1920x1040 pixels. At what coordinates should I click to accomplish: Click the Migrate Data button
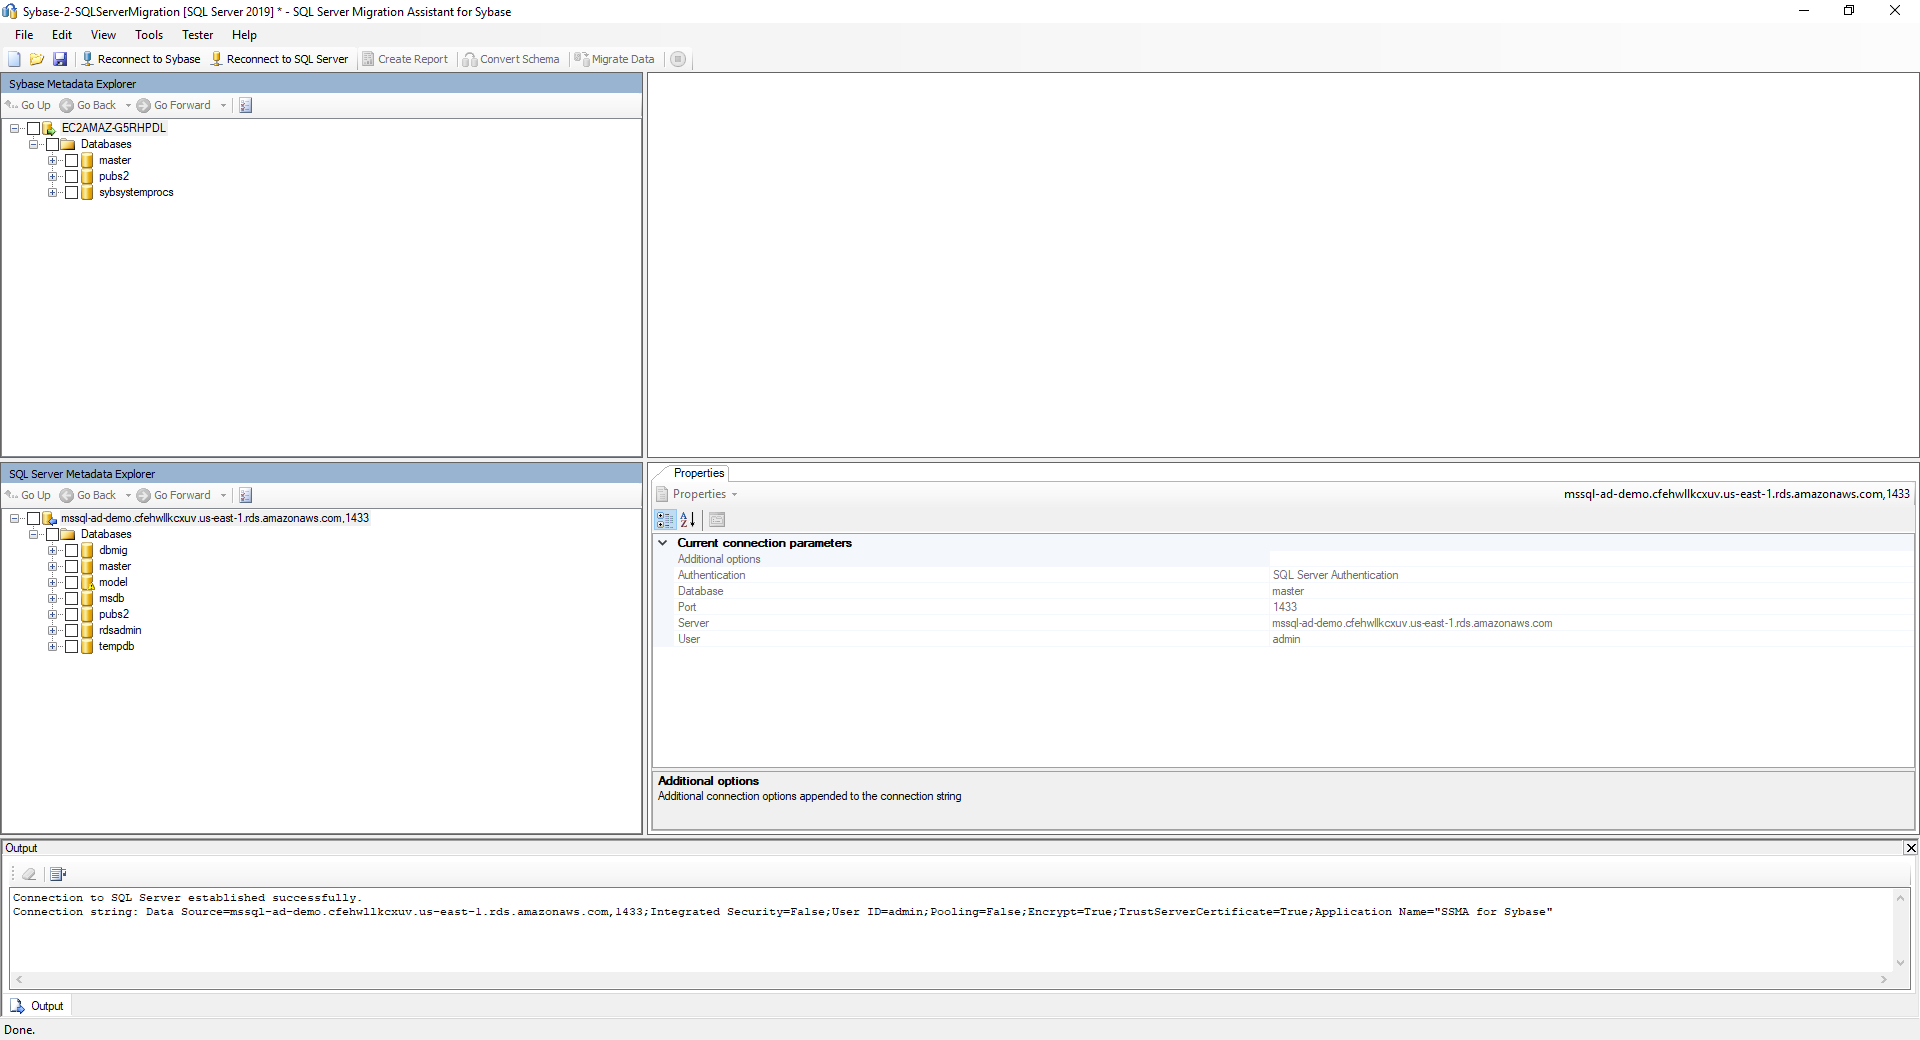tap(615, 59)
